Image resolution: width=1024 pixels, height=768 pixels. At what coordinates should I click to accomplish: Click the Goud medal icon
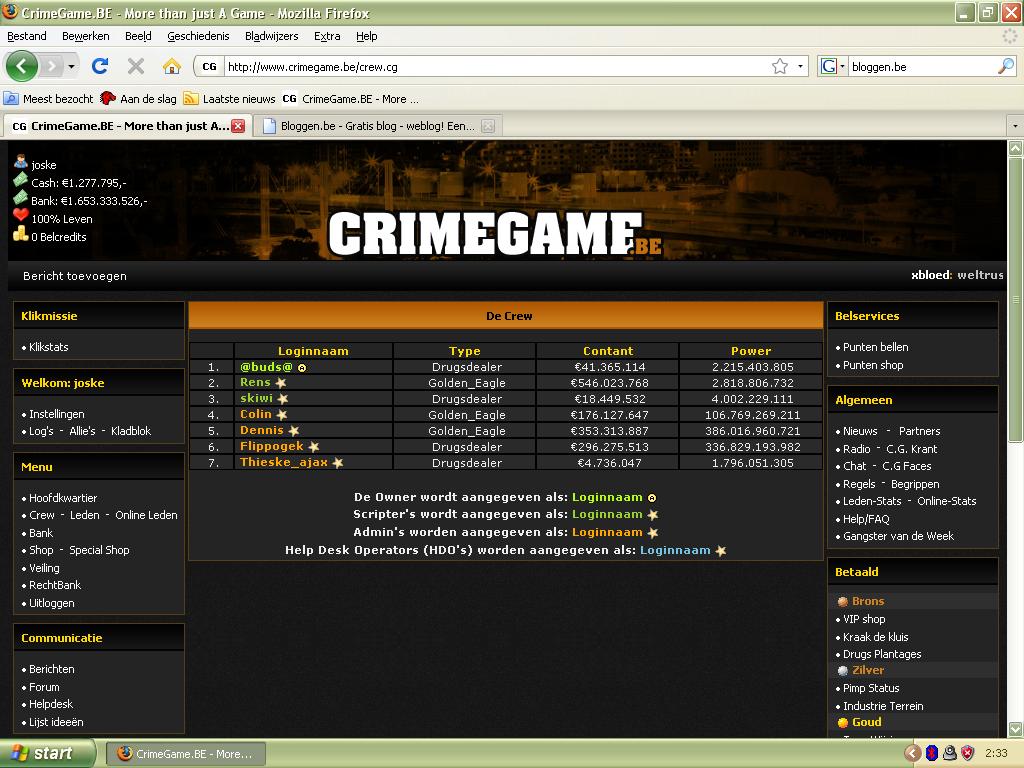[842, 722]
